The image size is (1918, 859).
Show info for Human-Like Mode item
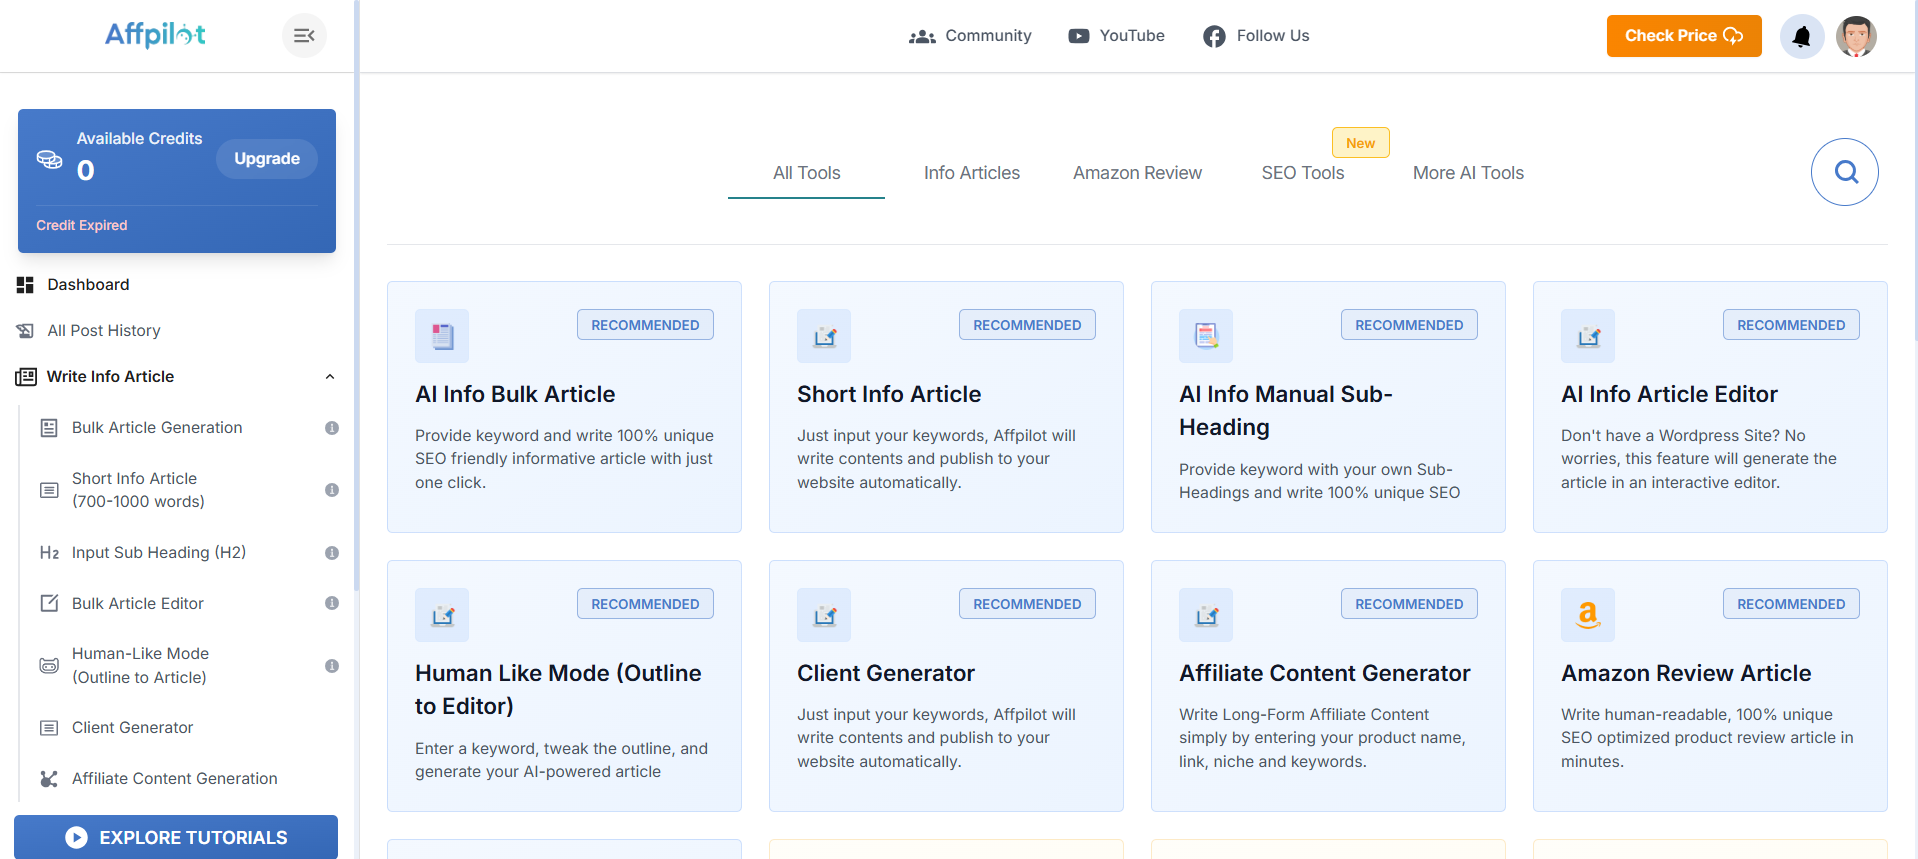(x=332, y=666)
